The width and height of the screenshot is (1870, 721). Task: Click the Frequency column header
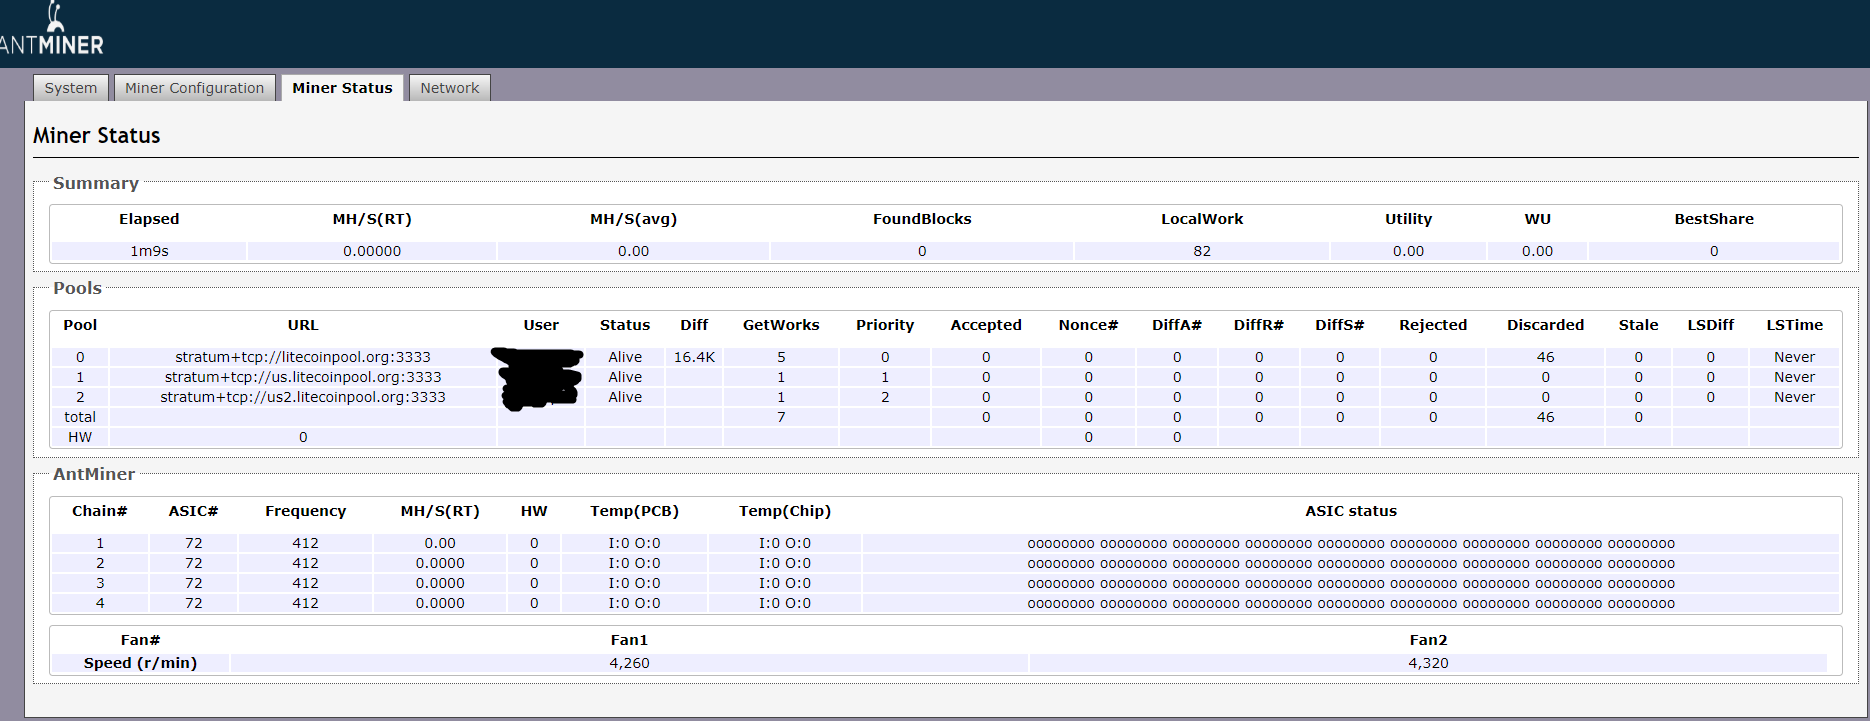point(305,511)
